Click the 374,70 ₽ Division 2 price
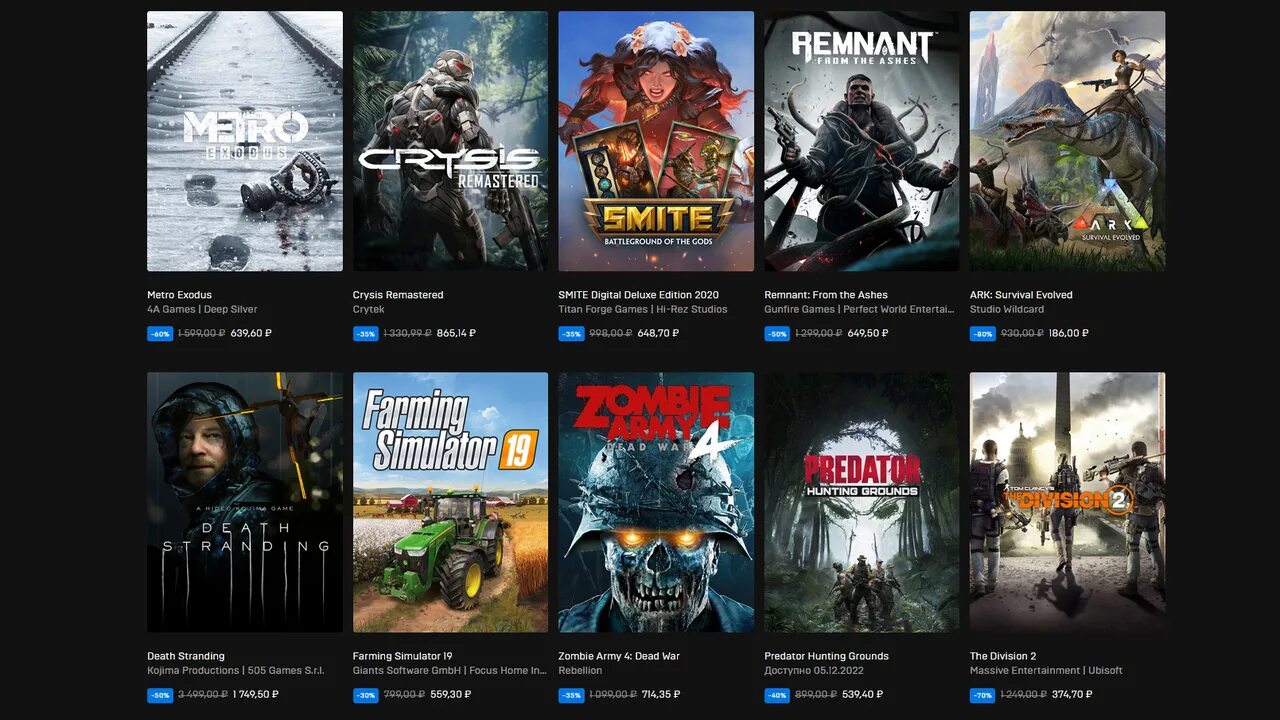The image size is (1280, 720). pos(1073,694)
